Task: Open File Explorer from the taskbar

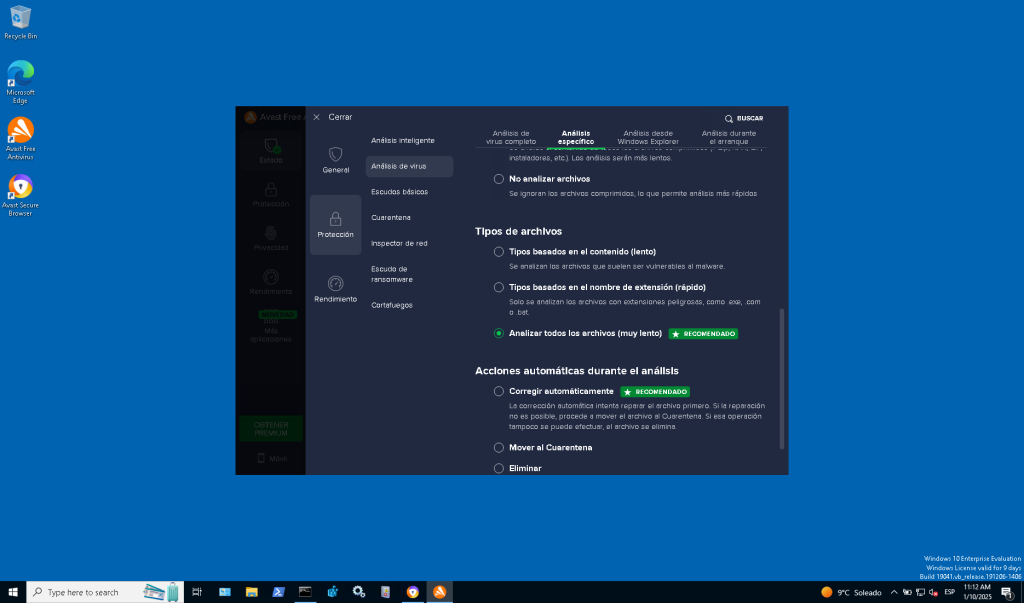Action: coord(251,592)
